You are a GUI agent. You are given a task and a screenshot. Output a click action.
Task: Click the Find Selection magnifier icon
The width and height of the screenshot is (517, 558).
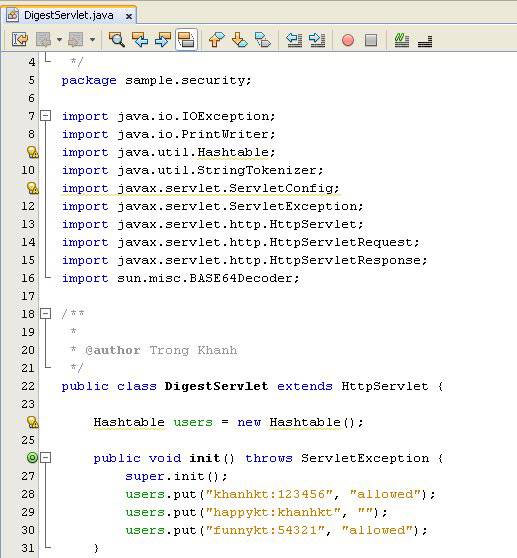point(117,40)
